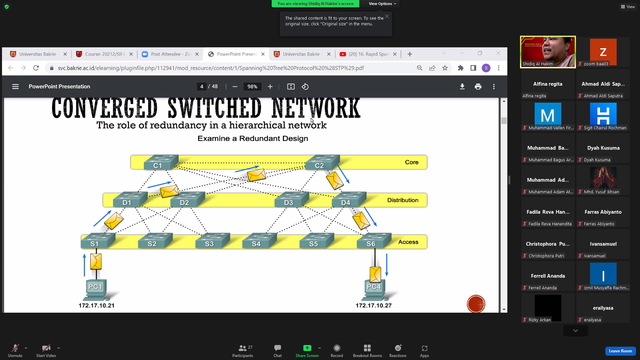Print the PDF document
The width and height of the screenshot is (640, 360).
tap(478, 87)
